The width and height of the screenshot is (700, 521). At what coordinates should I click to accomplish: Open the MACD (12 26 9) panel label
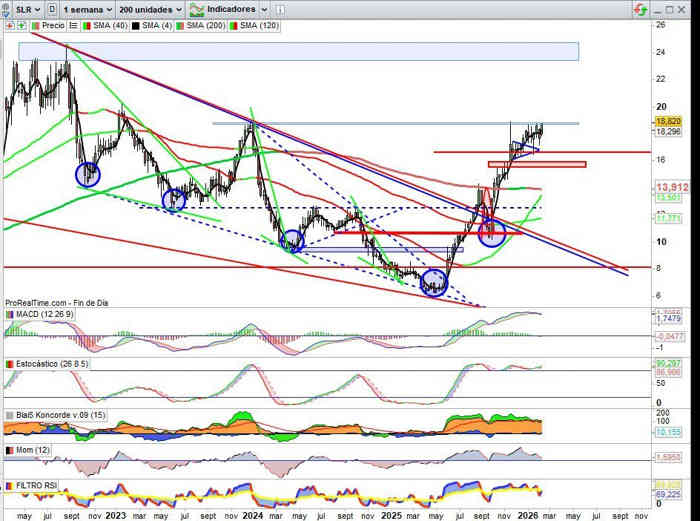[44, 315]
